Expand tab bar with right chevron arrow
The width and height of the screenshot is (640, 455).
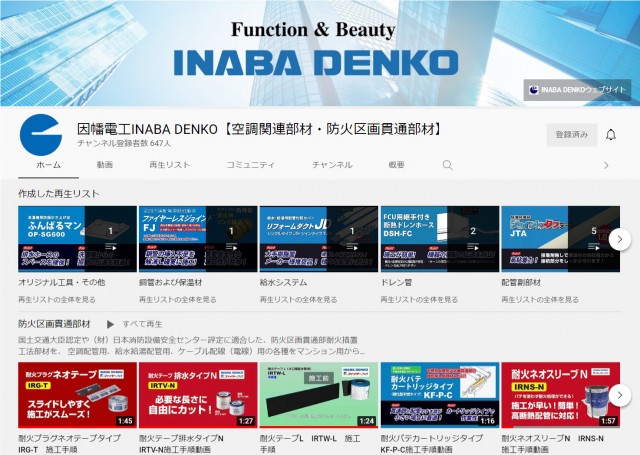[606, 165]
